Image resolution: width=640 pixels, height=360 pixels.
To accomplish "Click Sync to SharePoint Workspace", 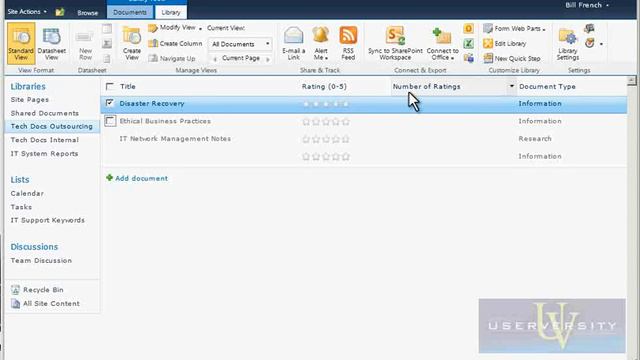I will (395, 43).
